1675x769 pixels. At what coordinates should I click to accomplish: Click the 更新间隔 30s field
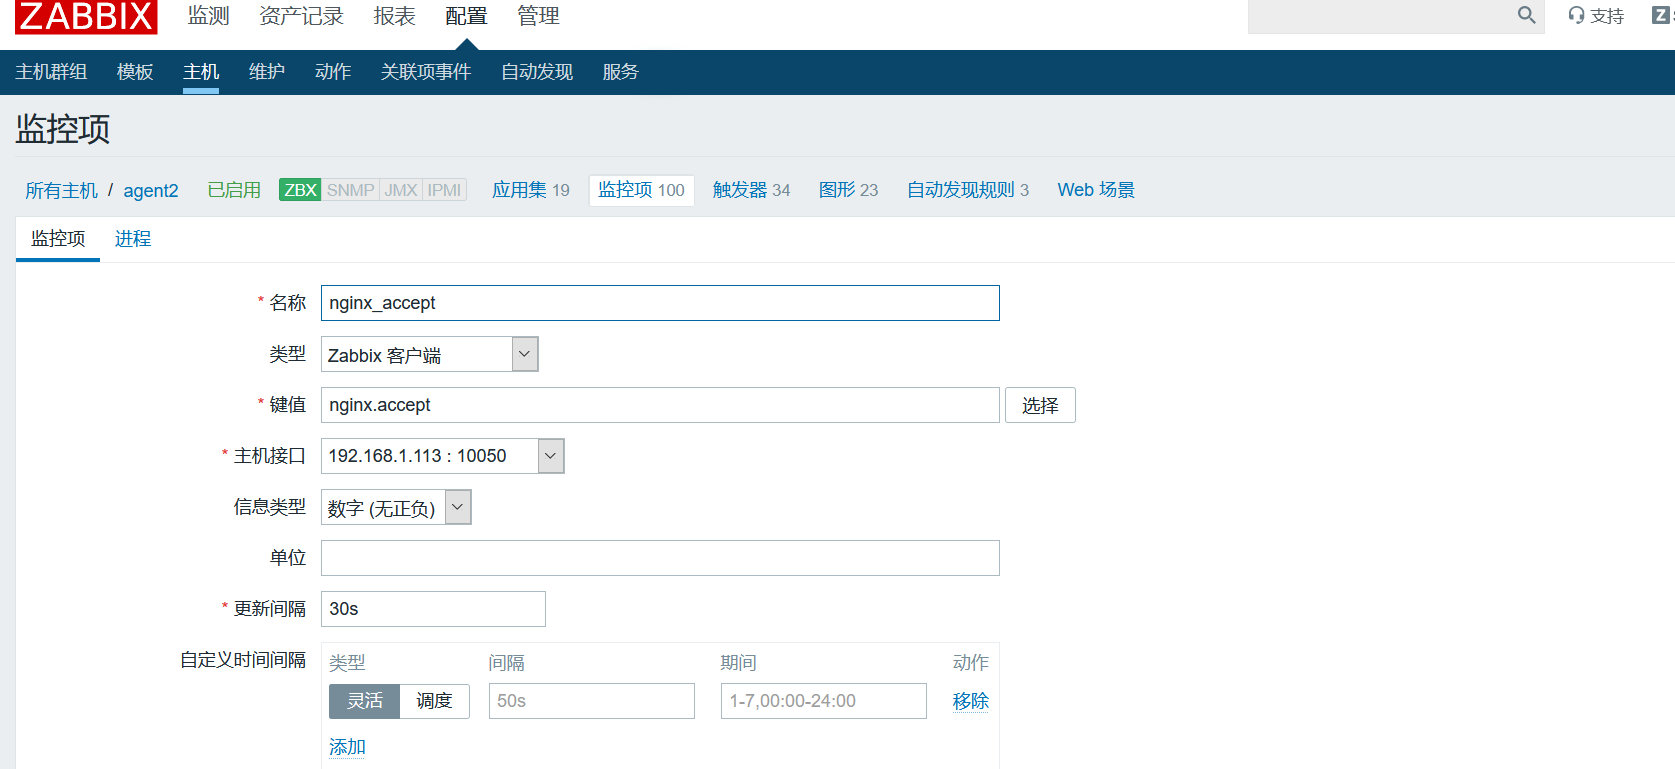pyautogui.click(x=433, y=609)
